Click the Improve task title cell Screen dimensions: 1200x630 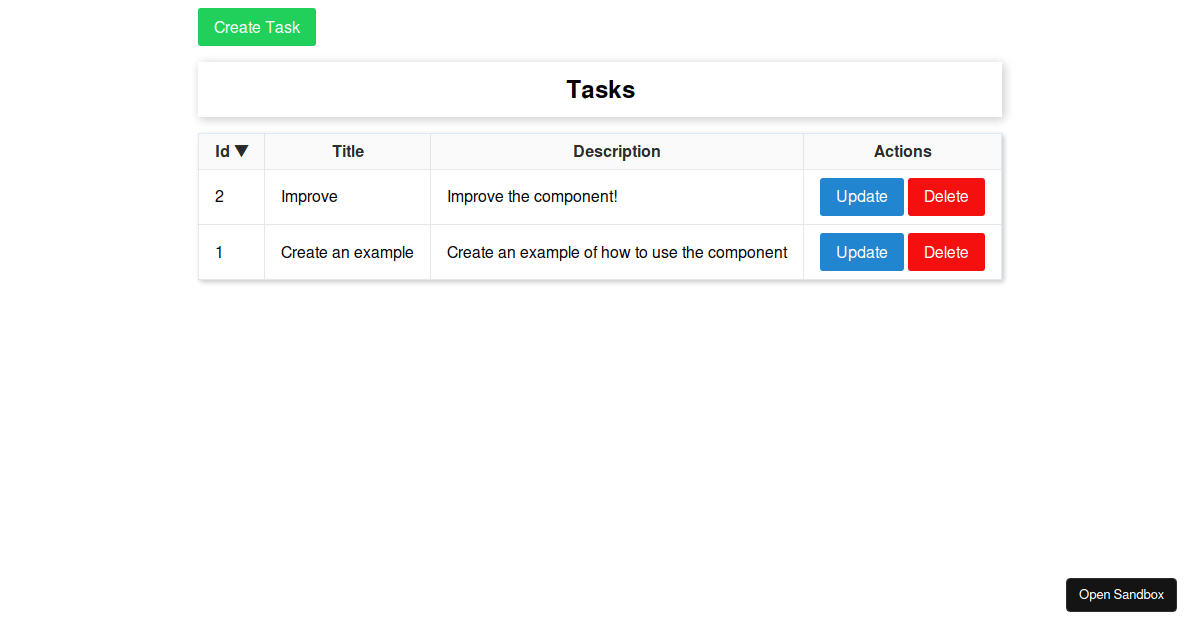[309, 196]
